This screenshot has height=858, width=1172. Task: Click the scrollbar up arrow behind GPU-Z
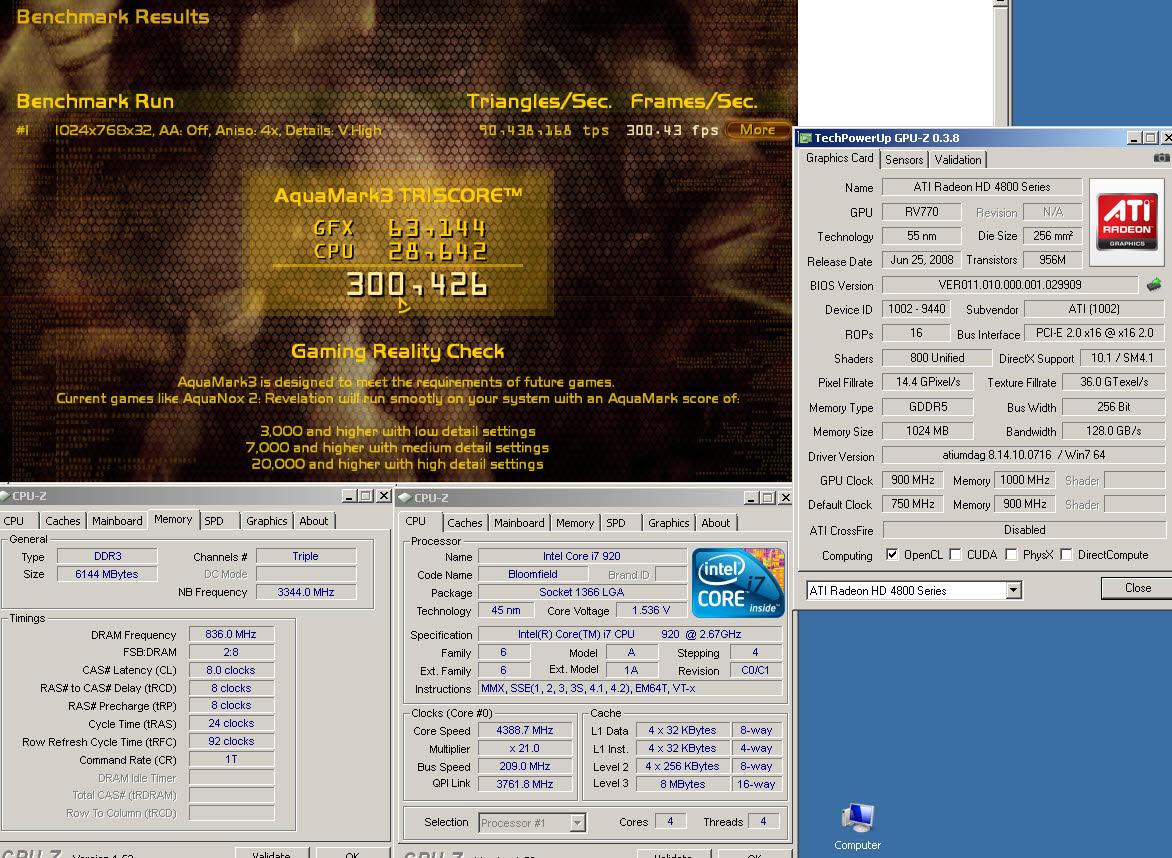(1002, 4)
